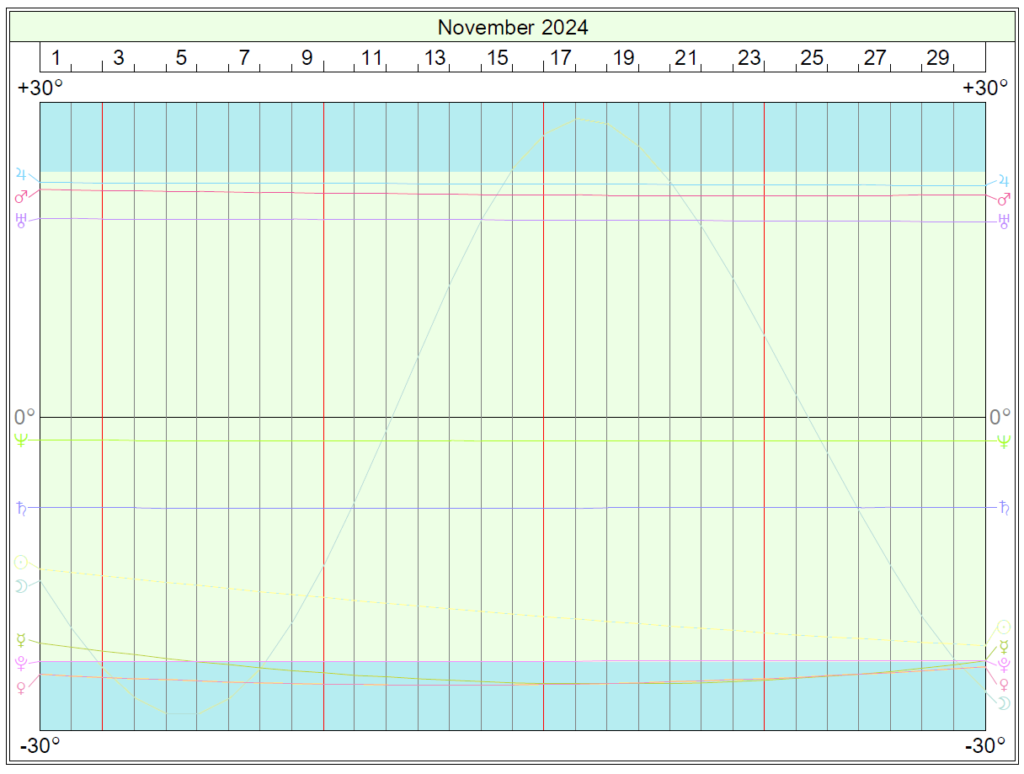The height and width of the screenshot is (774, 1024).
Task: Select the Moon crescent on the left edge
Action: (x=21, y=586)
